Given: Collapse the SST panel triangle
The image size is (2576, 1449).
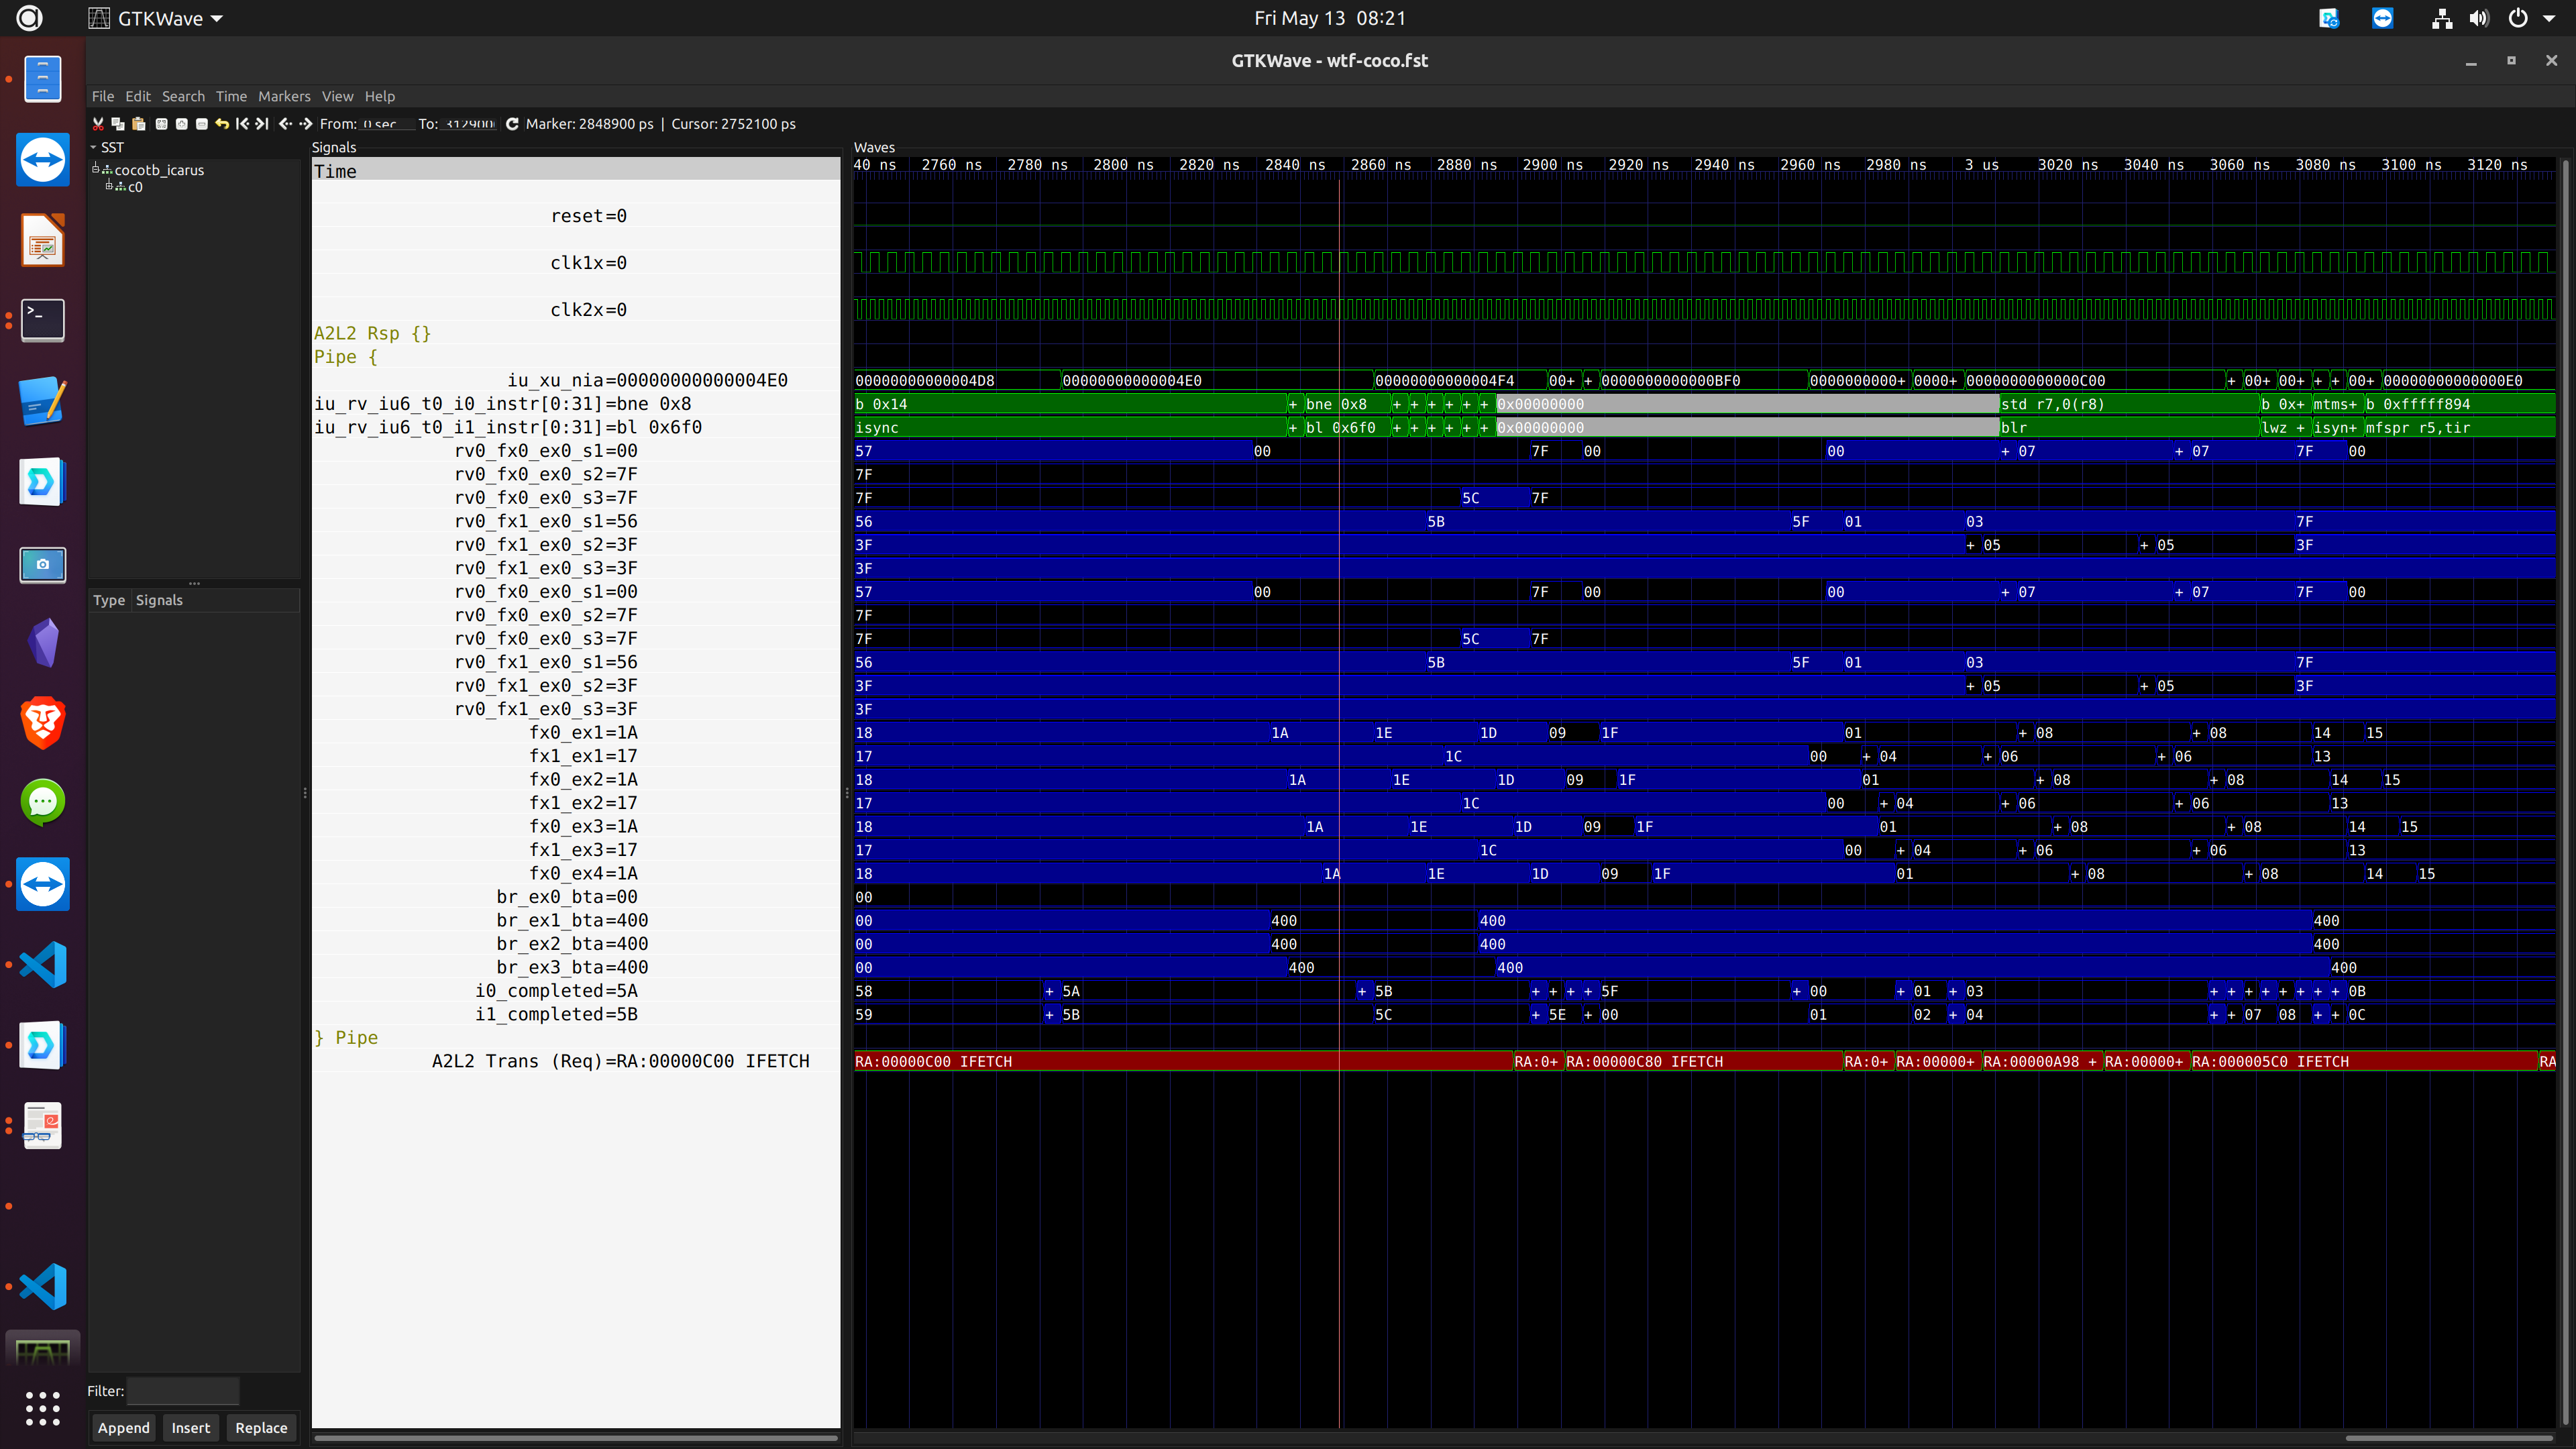Looking at the screenshot, I should tap(94, 147).
